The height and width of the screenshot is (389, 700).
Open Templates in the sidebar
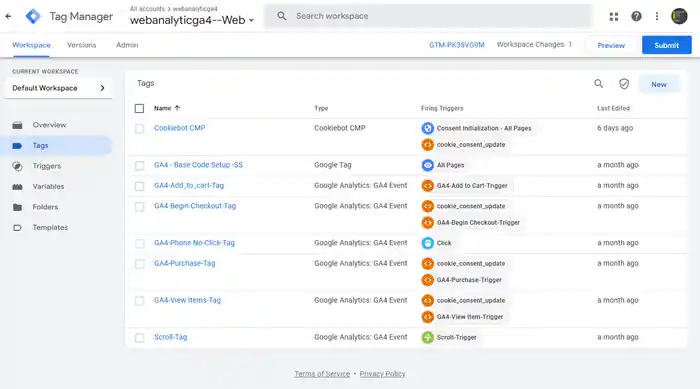coord(50,228)
